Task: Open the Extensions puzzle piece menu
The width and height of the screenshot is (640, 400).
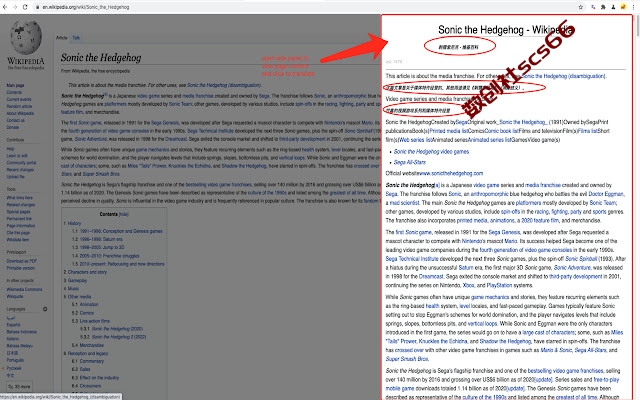Action: (603, 7)
